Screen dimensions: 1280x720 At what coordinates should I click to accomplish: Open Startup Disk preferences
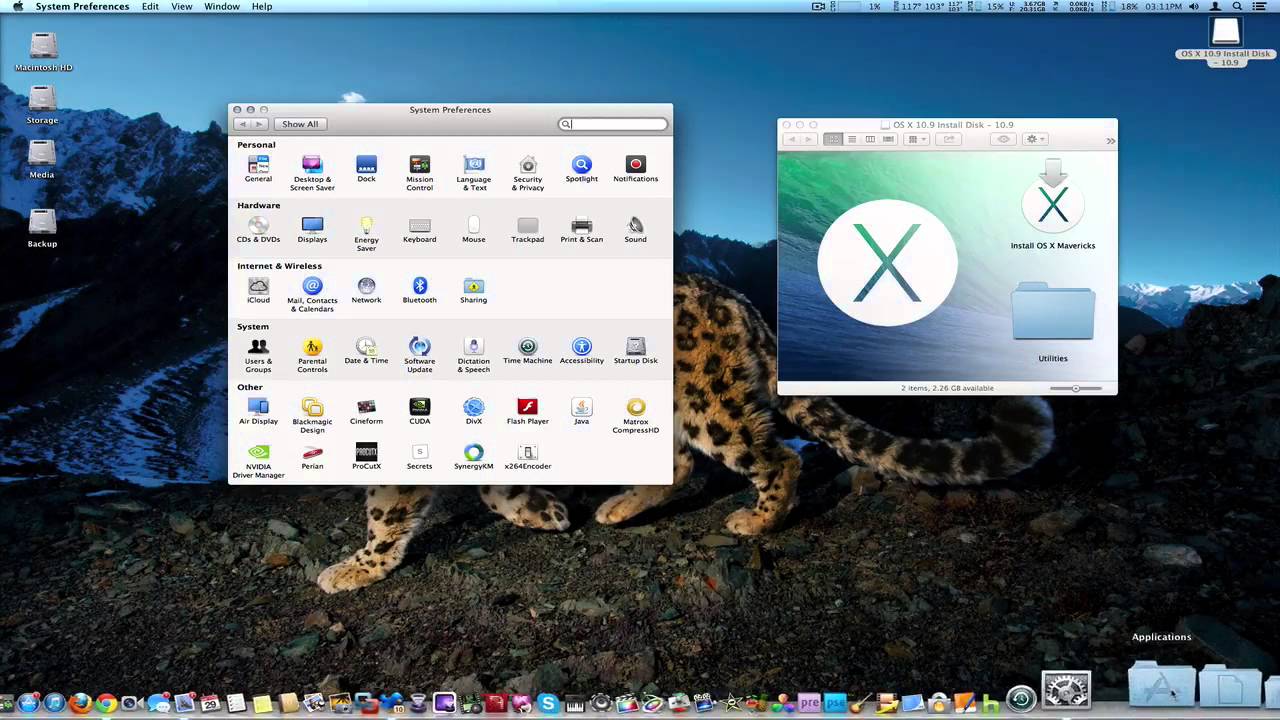pyautogui.click(x=636, y=349)
